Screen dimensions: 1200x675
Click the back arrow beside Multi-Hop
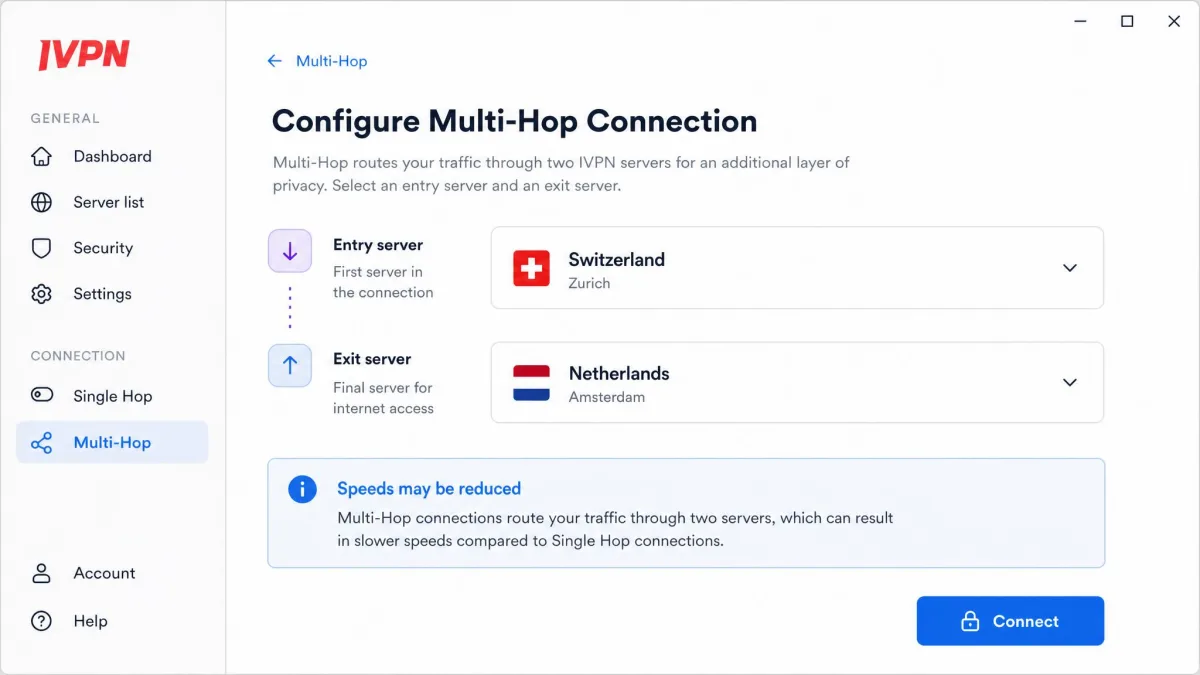(x=275, y=61)
